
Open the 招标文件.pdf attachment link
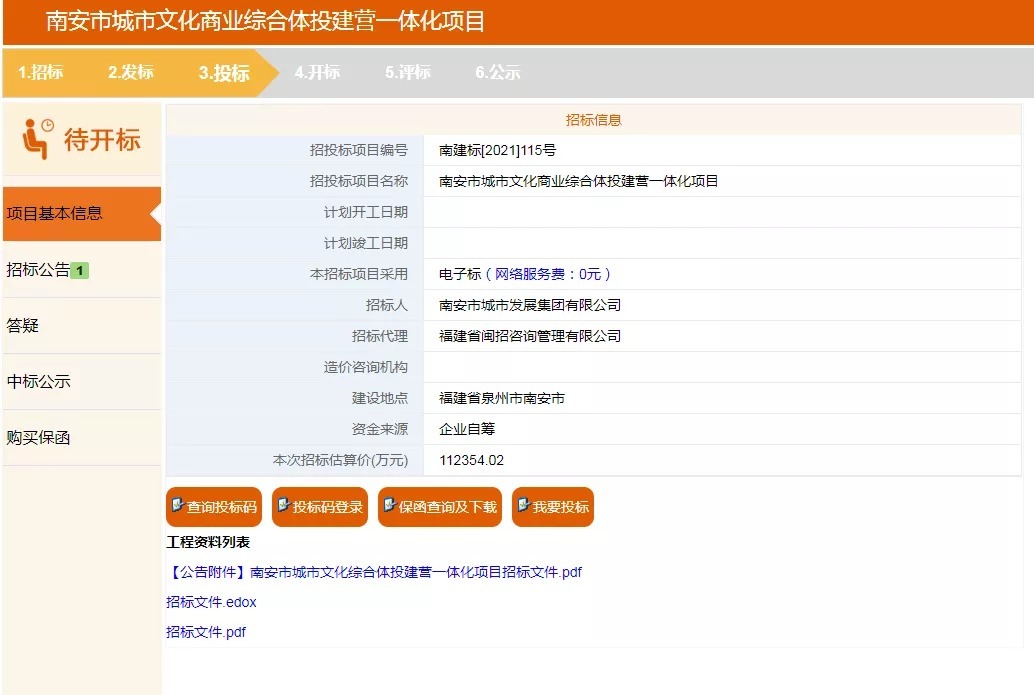[x=204, y=631]
